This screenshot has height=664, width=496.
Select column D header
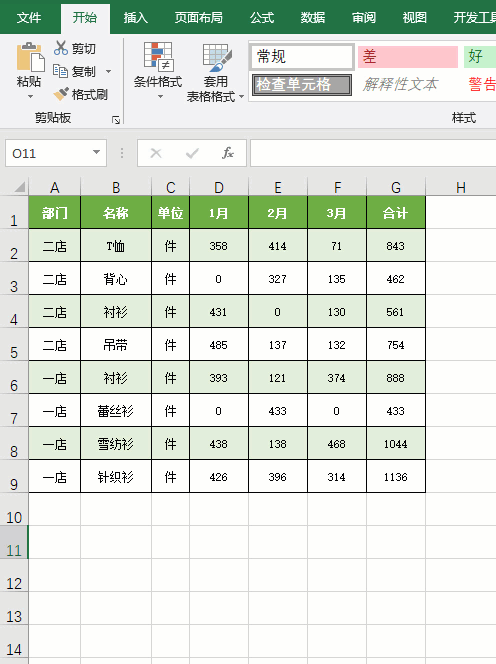click(219, 187)
